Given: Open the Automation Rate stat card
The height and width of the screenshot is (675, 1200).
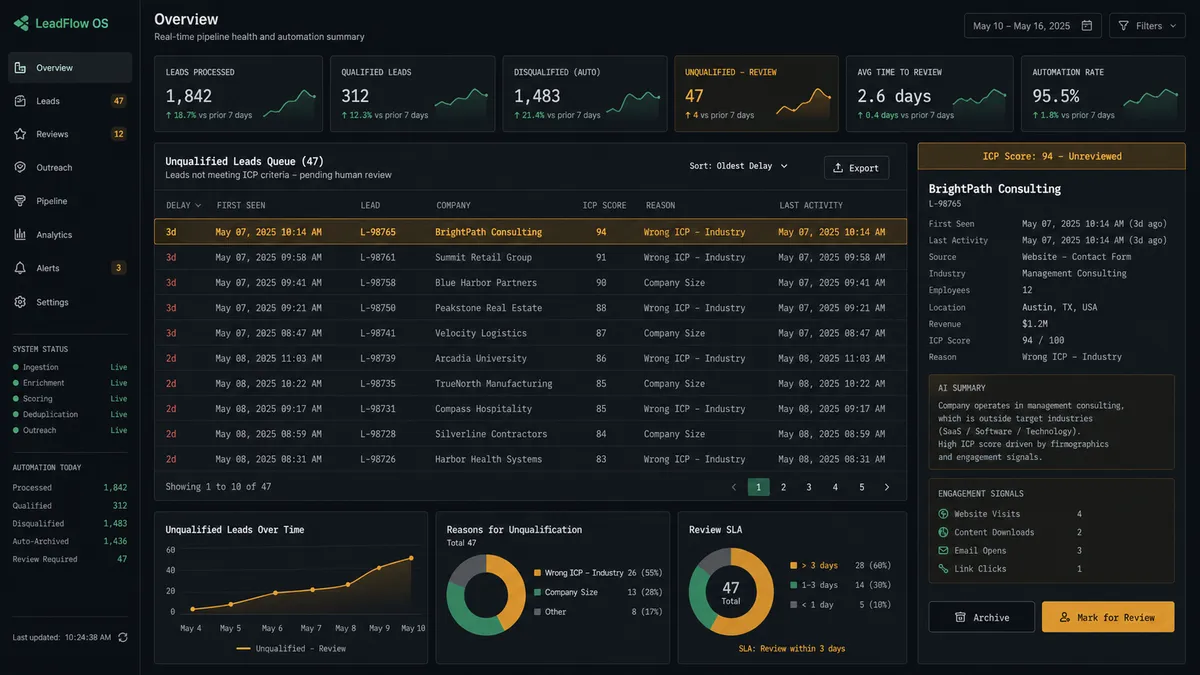Looking at the screenshot, I should click(1103, 94).
